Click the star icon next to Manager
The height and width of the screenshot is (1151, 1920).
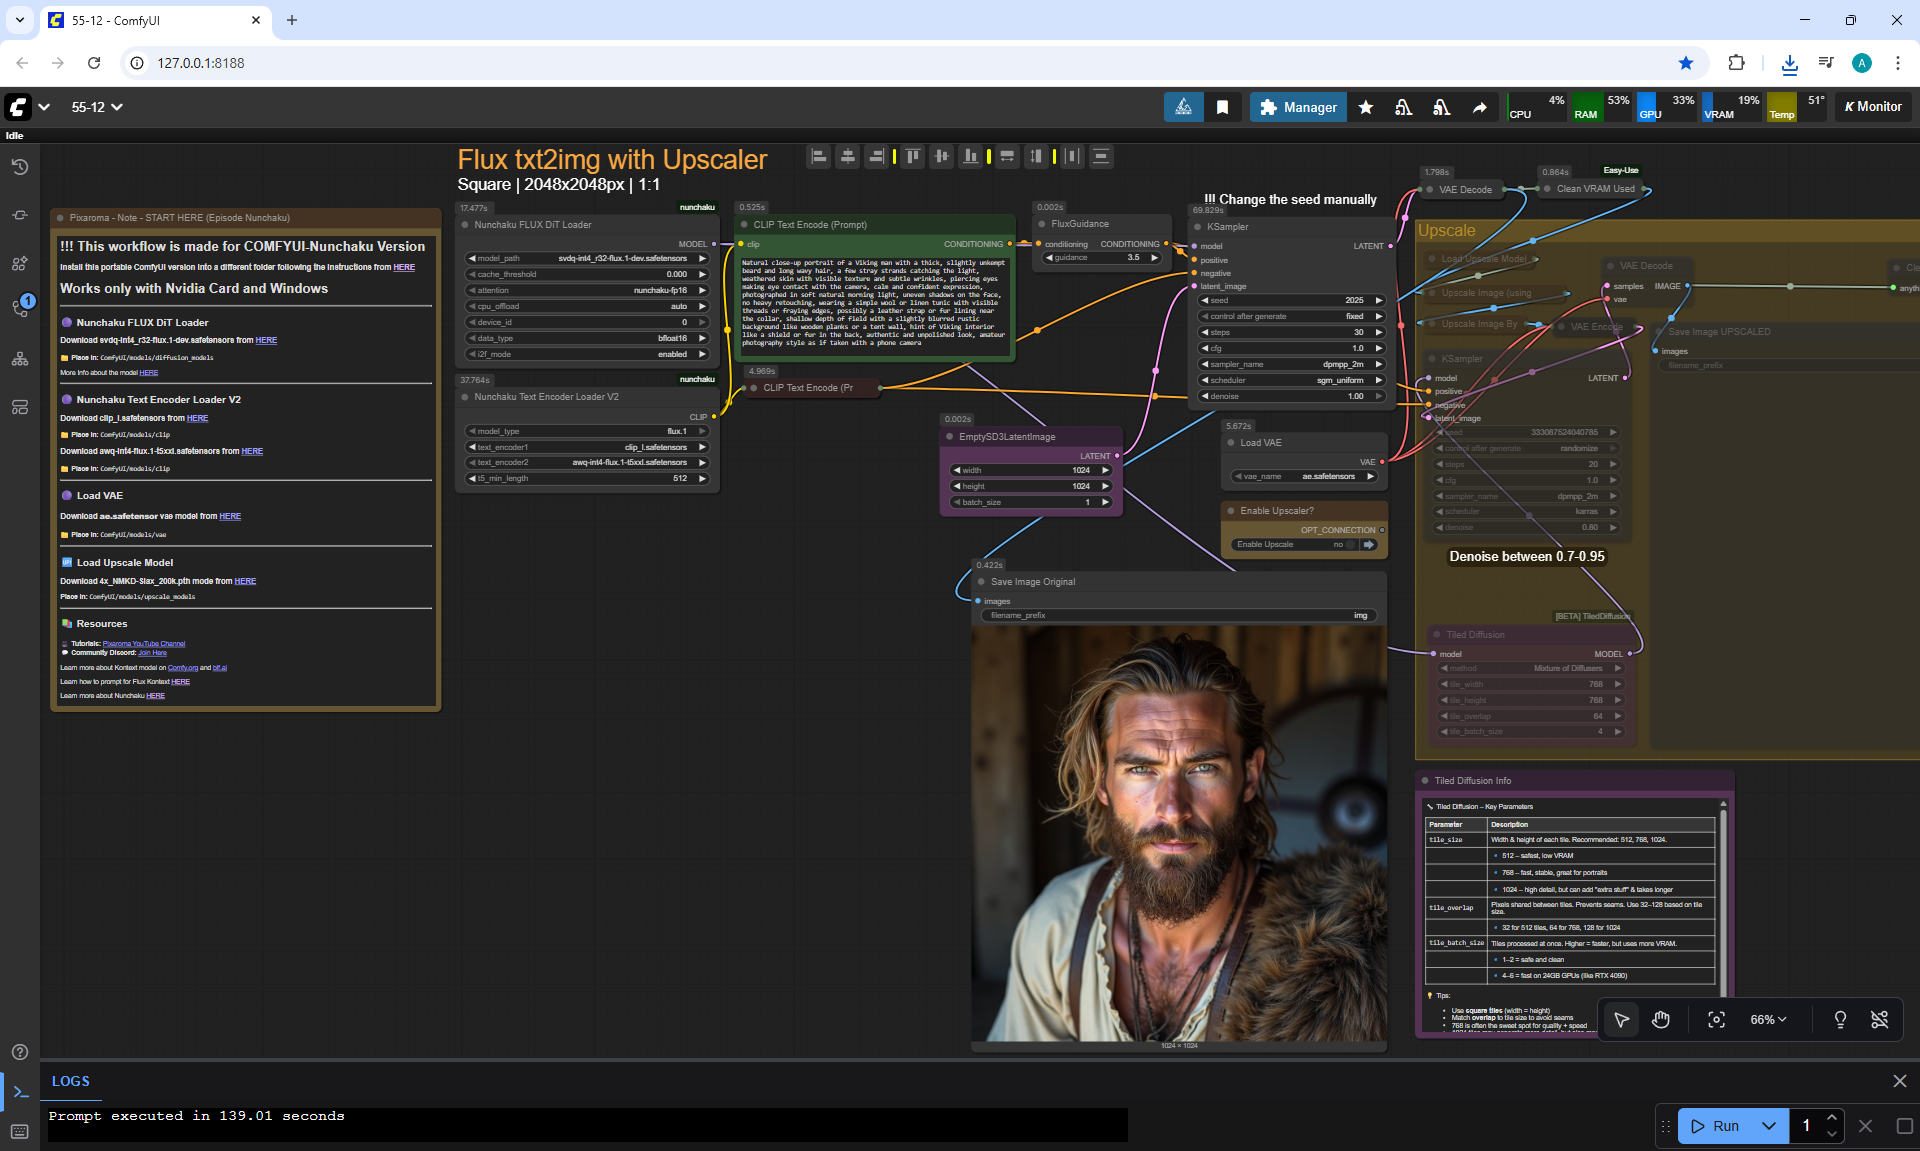click(1366, 107)
